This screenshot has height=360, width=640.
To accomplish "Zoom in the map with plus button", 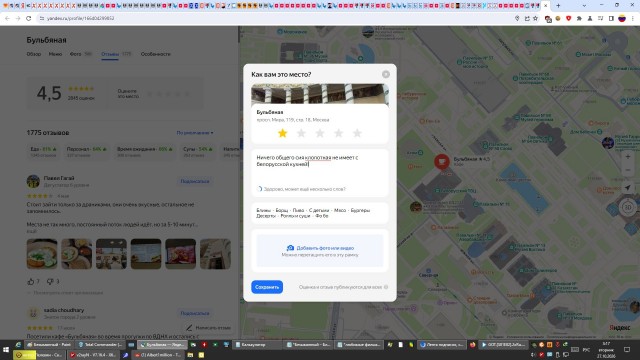I will coord(628,157).
